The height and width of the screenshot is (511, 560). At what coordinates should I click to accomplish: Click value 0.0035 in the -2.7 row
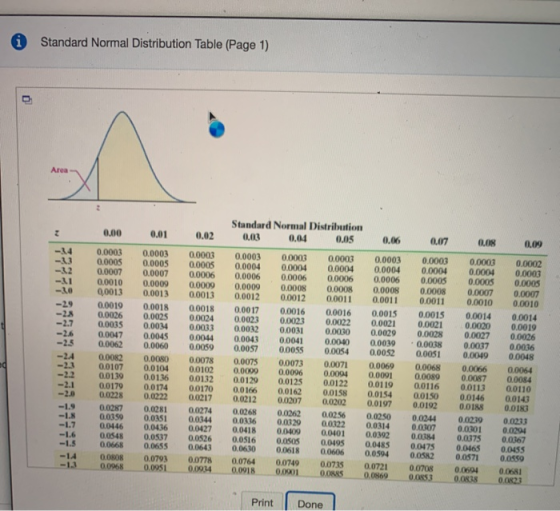pos(110,325)
